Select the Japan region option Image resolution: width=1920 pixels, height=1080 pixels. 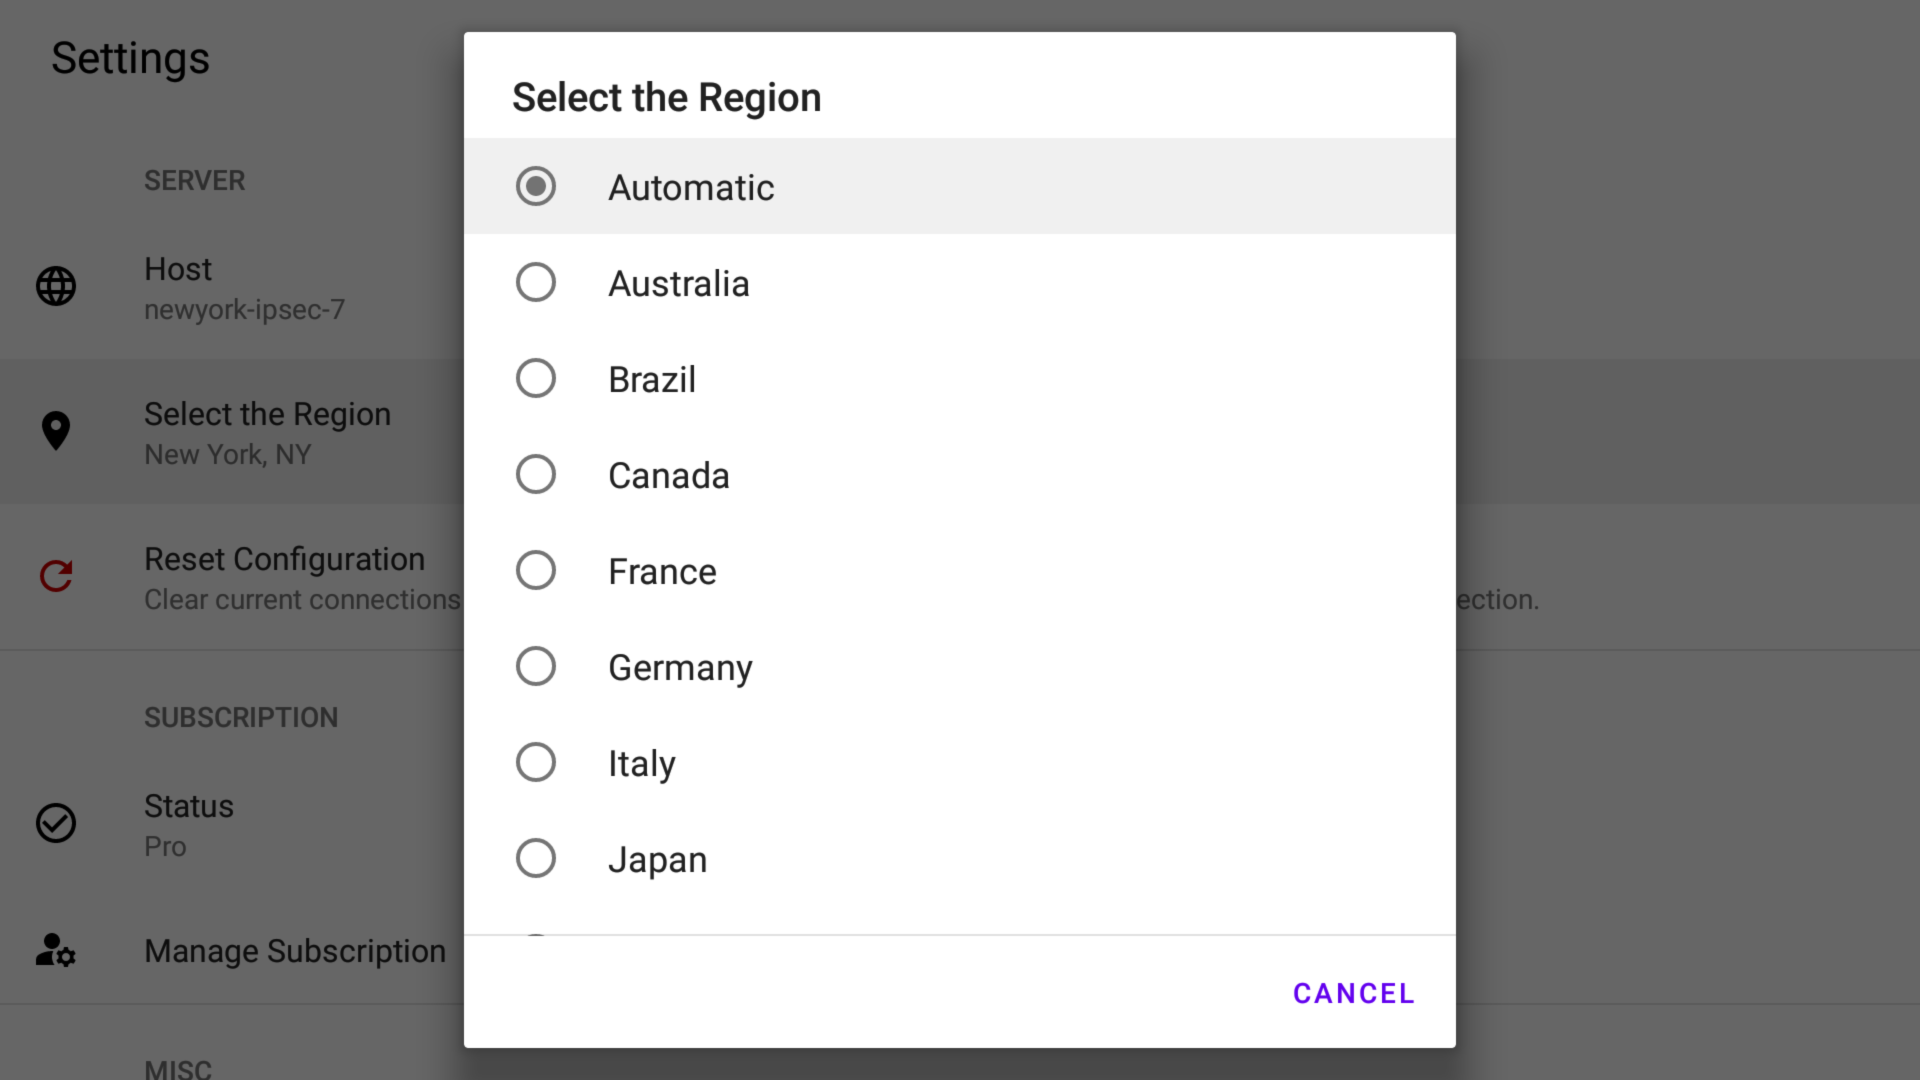[536, 858]
